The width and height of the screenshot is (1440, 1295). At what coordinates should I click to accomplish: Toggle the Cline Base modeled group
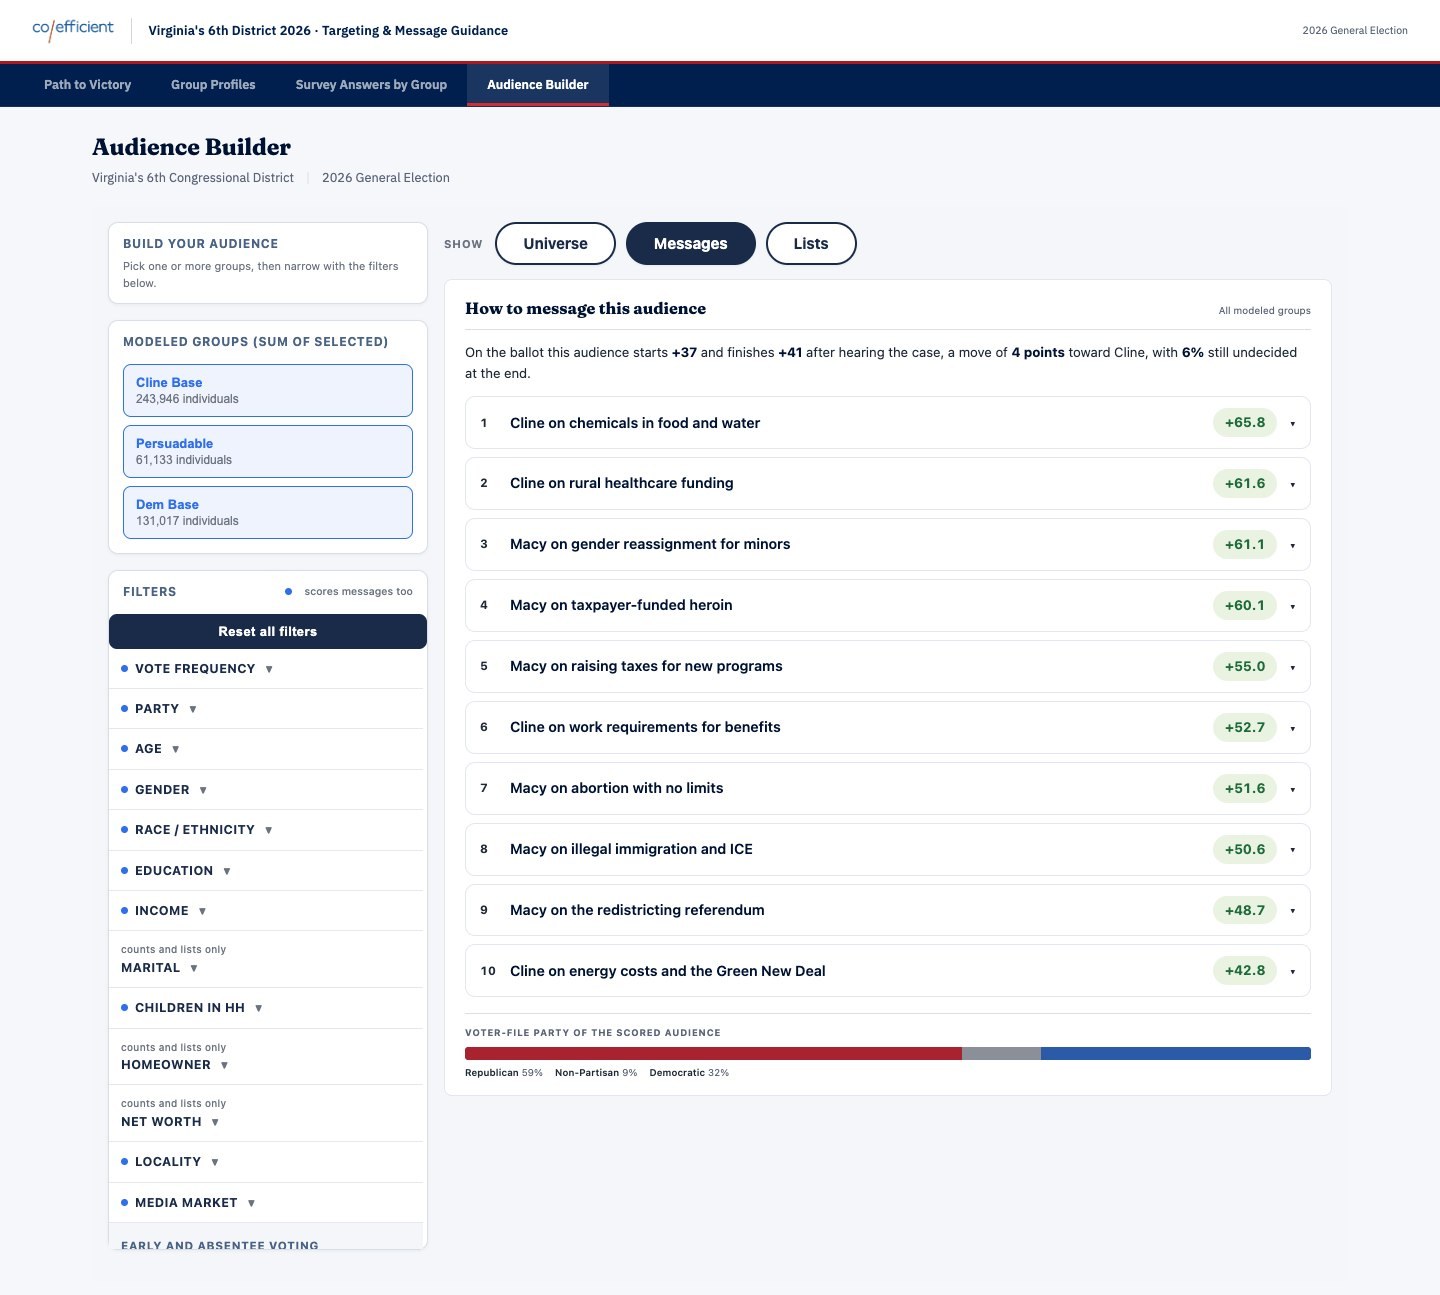click(x=268, y=390)
